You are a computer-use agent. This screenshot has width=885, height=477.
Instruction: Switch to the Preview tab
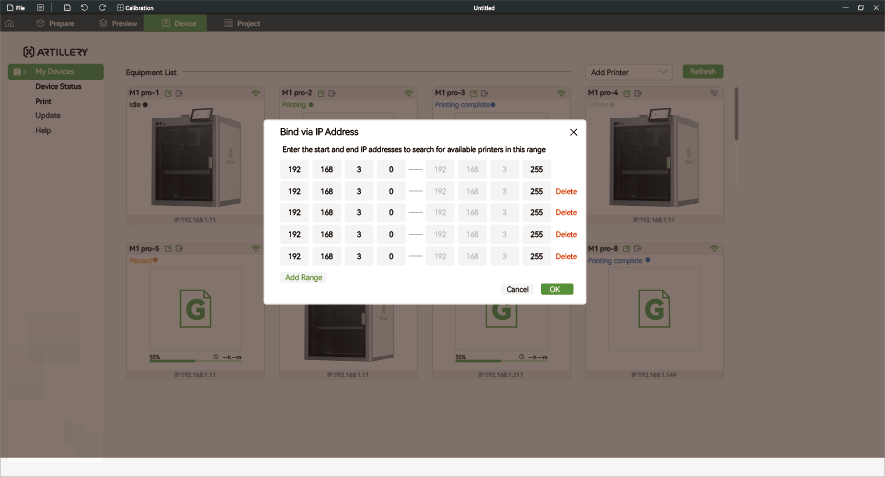click(x=118, y=24)
